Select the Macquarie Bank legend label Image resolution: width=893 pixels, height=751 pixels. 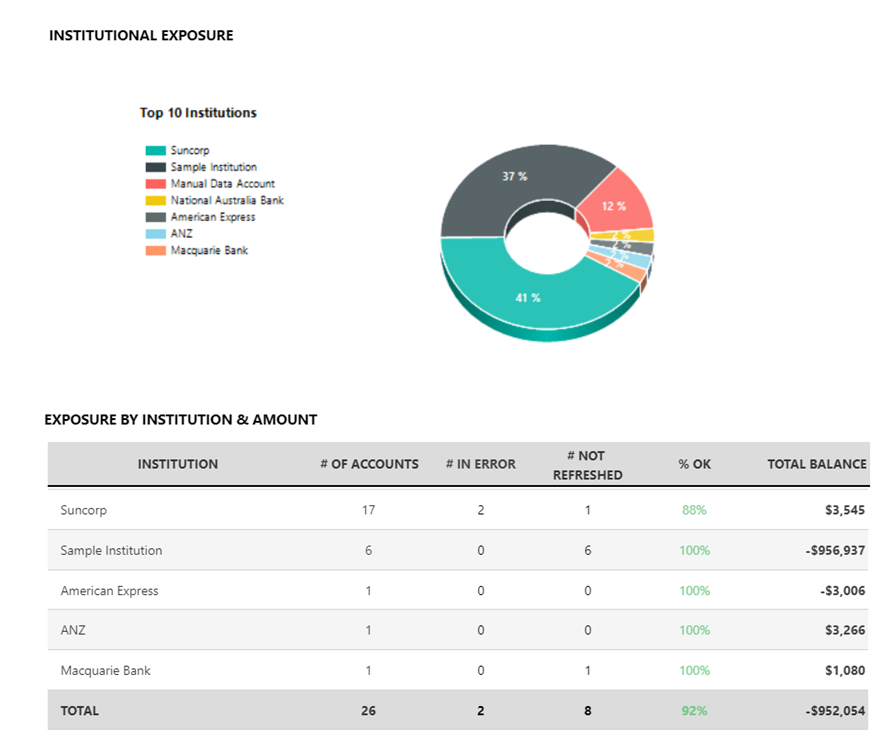coord(209,250)
